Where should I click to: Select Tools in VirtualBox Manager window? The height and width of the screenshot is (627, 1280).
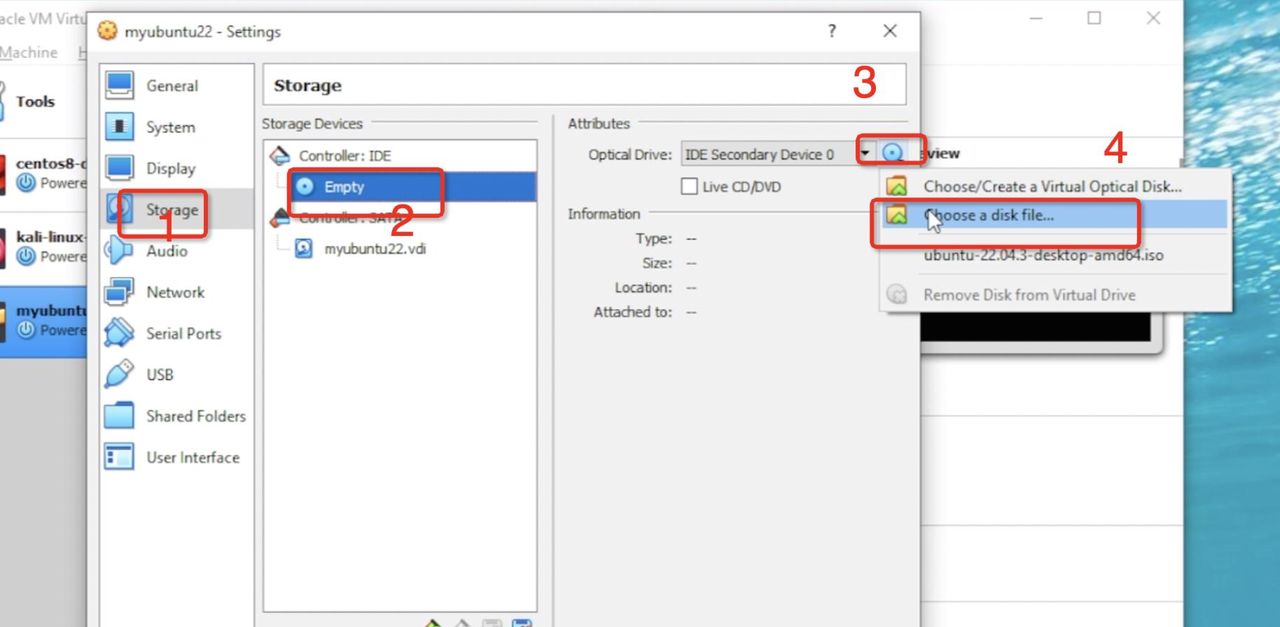[x=43, y=101]
